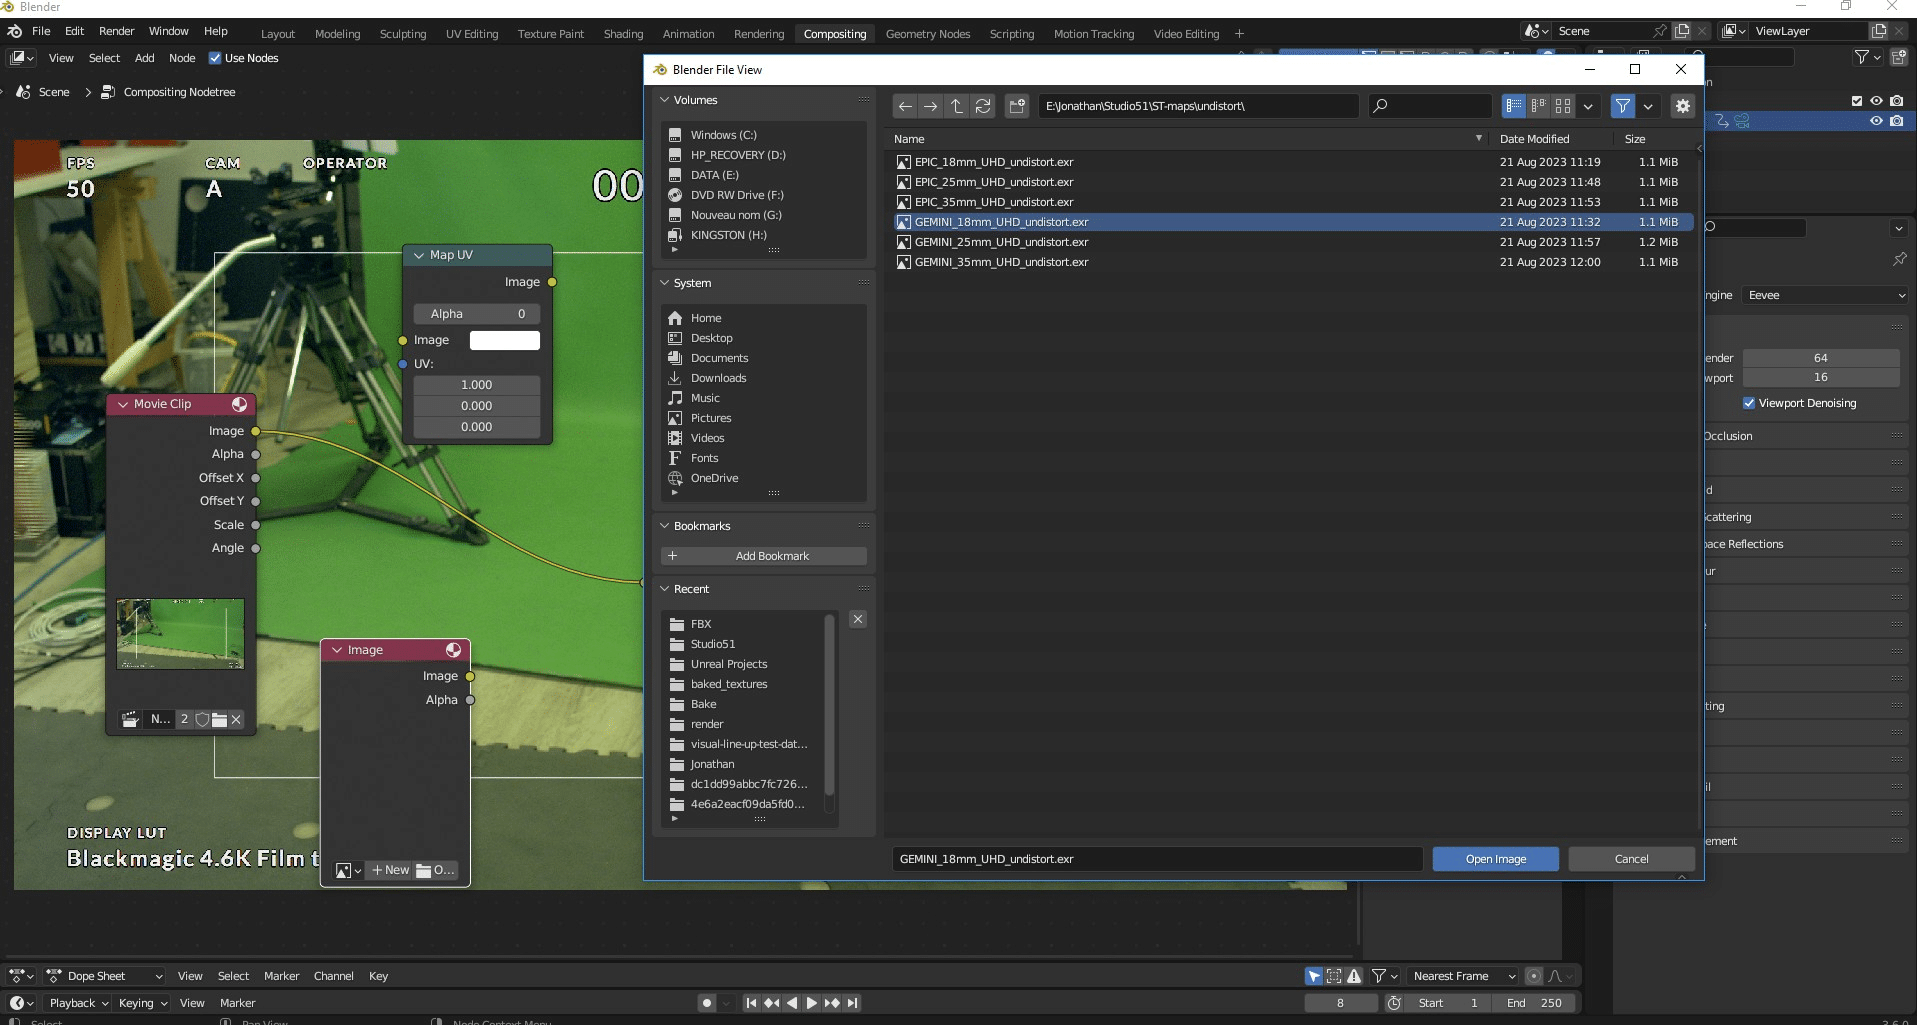Switch to thumbnail display mode
Screen dimensions: 1917x1025
(x=1563, y=106)
